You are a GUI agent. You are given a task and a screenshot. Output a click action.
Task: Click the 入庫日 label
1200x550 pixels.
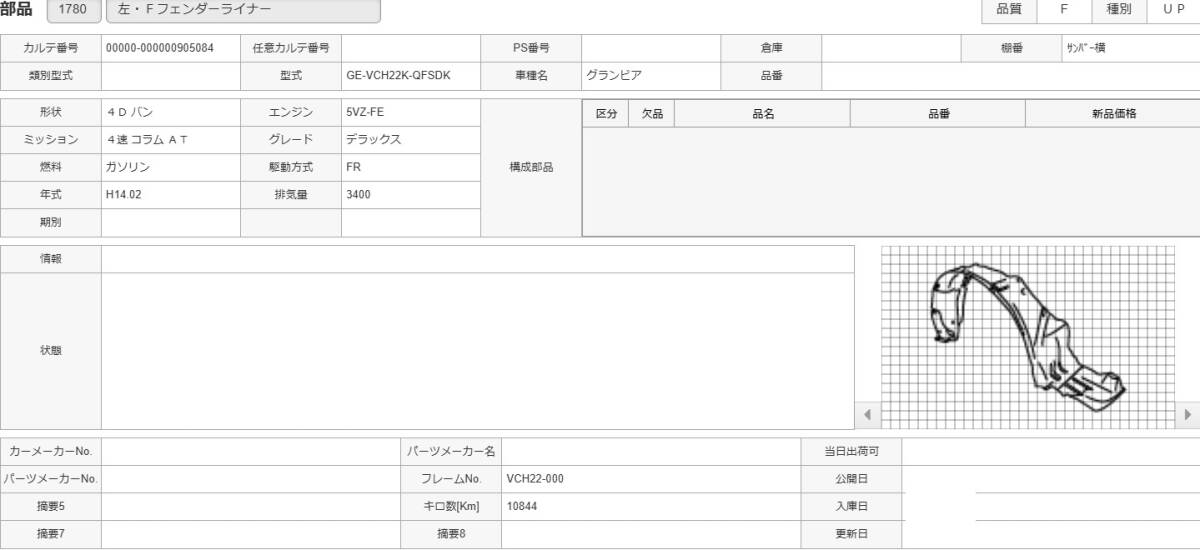click(x=851, y=507)
